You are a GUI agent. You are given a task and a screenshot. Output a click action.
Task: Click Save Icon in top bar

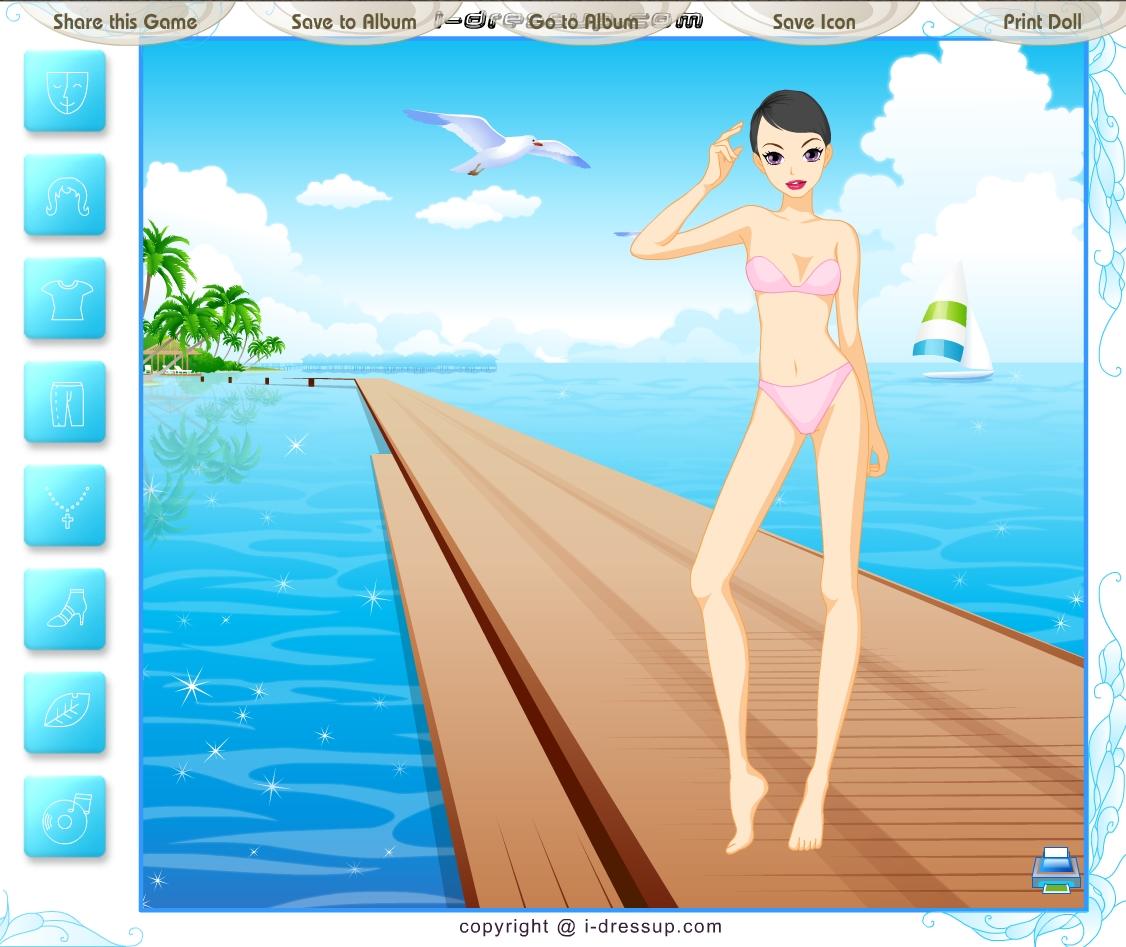813,21
